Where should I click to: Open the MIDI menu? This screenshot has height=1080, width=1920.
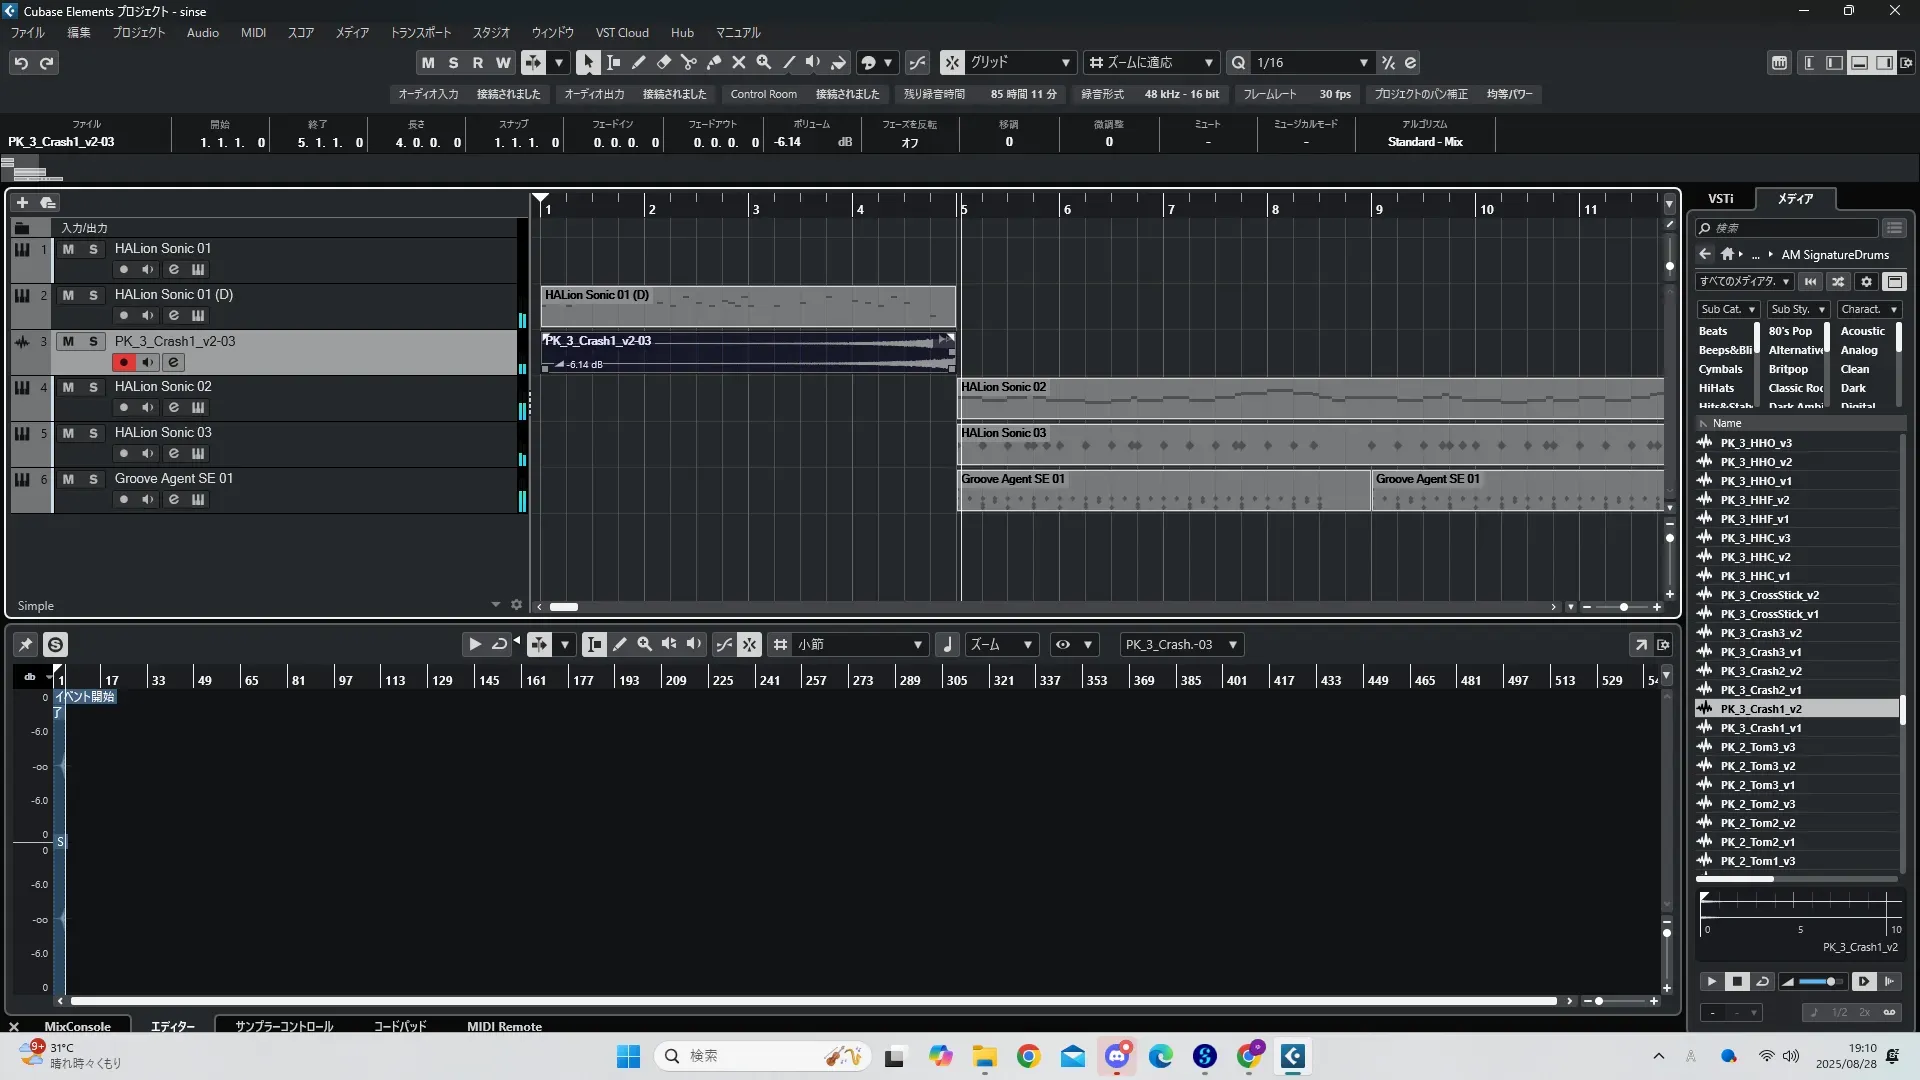point(253,33)
